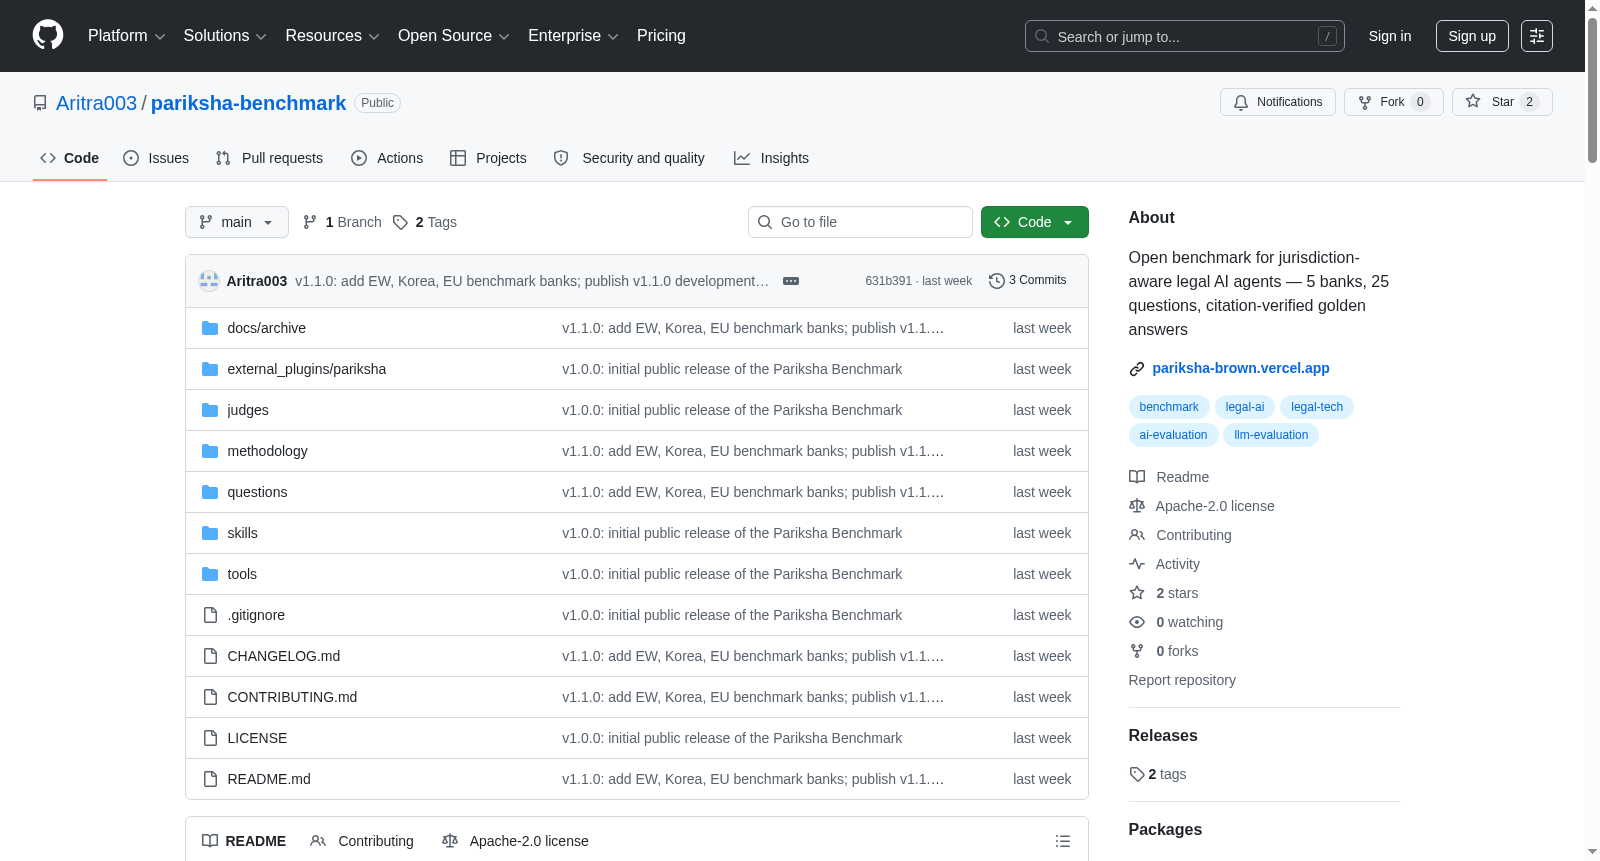Star the pariksha-benchmark repository
This screenshot has width=1600, height=861.
pyautogui.click(x=1502, y=102)
